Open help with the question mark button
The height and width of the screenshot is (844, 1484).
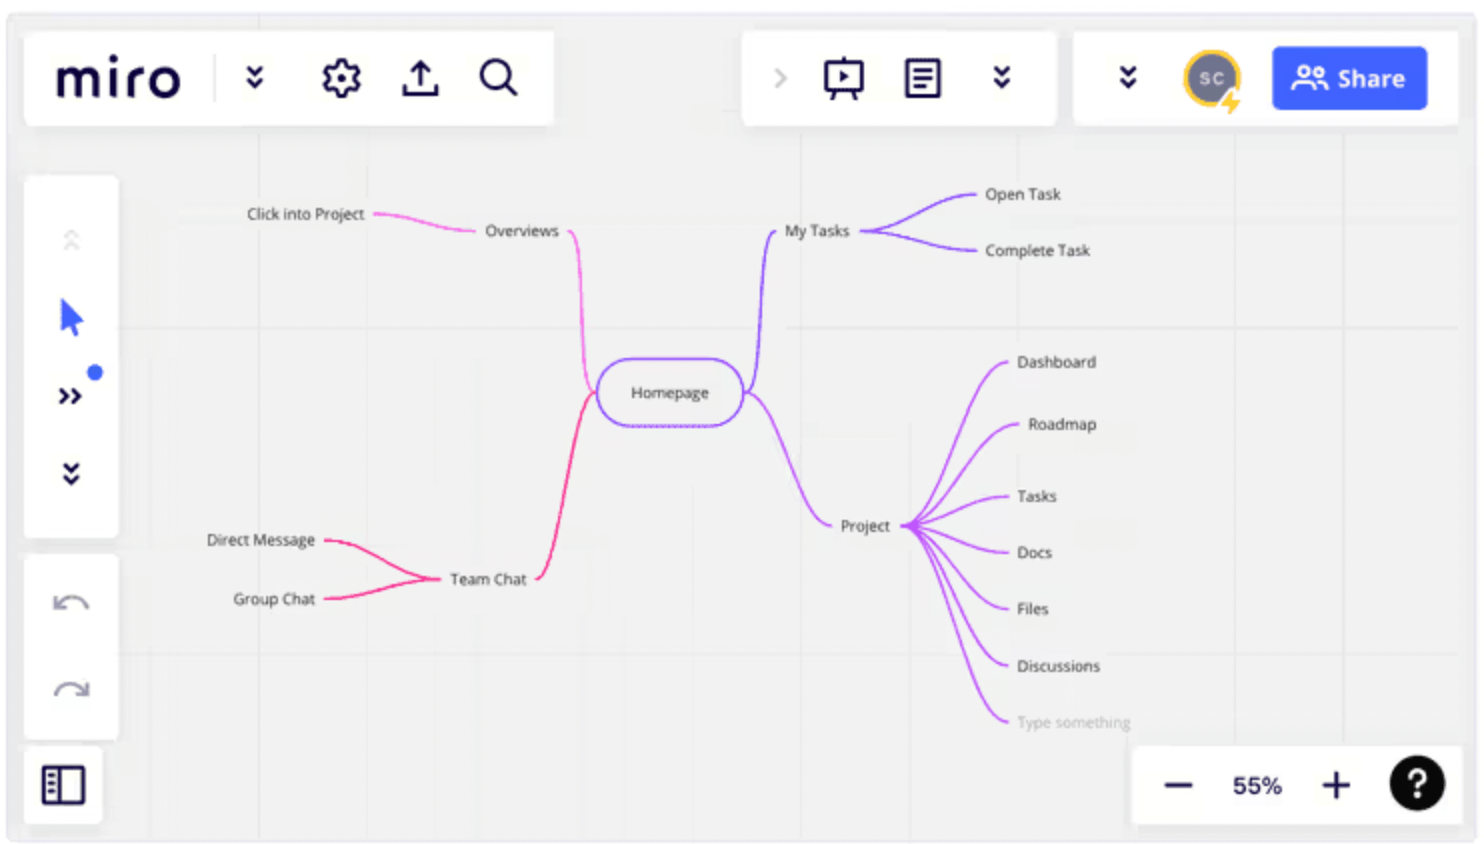[1417, 784]
